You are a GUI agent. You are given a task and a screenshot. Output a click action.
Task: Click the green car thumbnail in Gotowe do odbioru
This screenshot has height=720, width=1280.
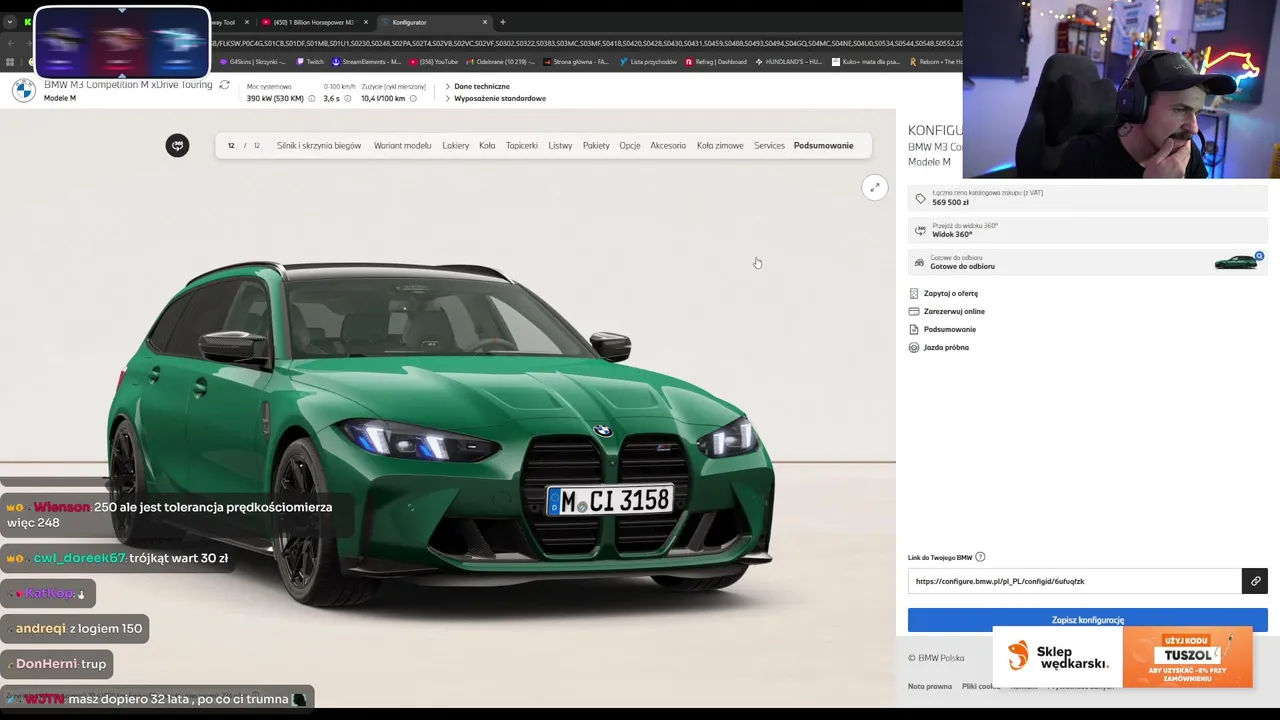1236,263
